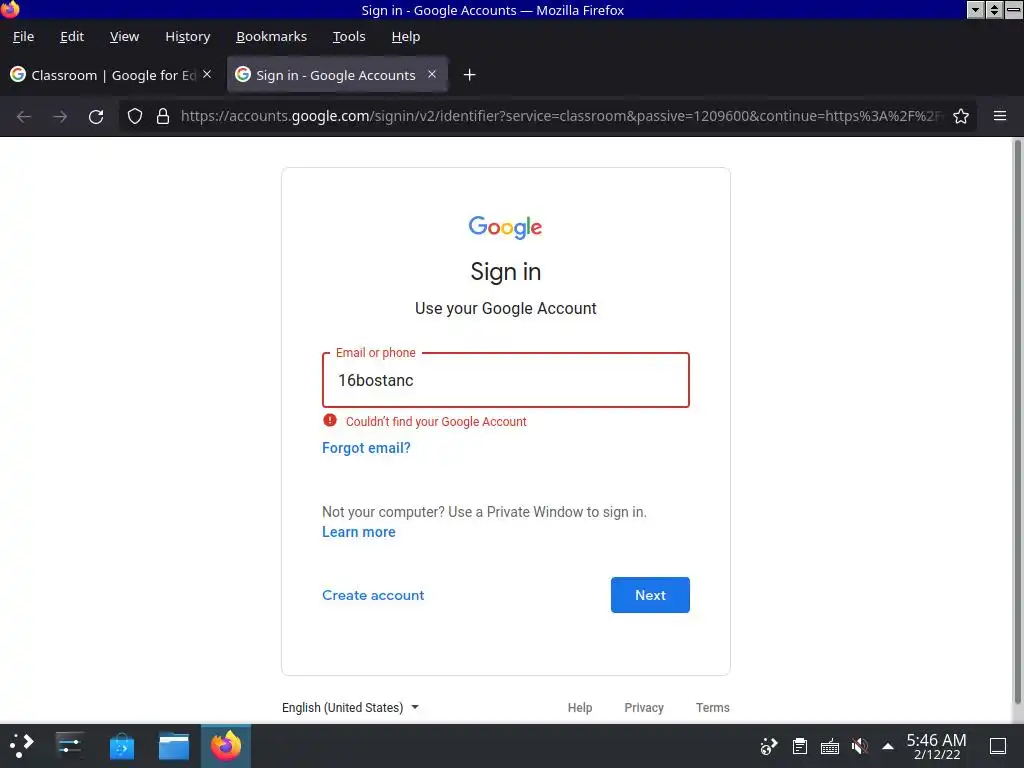
Task: Open the History menu
Action: pyautogui.click(x=187, y=37)
